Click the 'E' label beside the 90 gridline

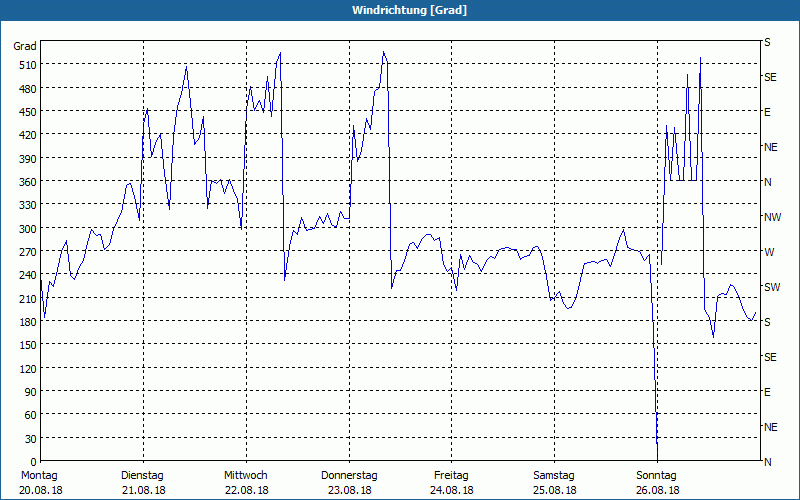[767, 392]
